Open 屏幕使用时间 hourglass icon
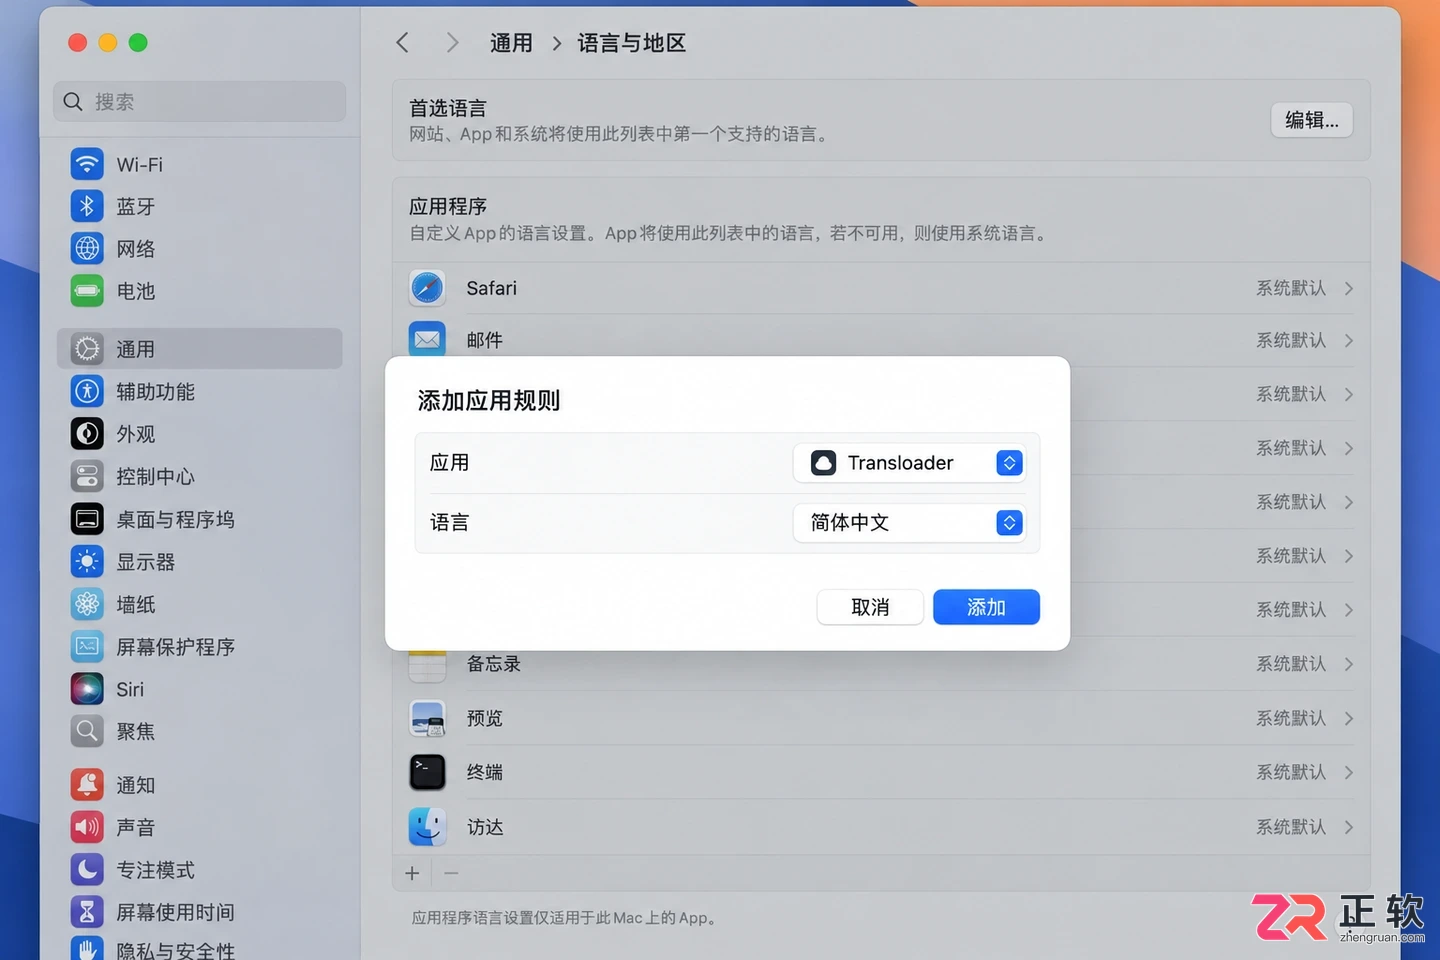 point(87,912)
